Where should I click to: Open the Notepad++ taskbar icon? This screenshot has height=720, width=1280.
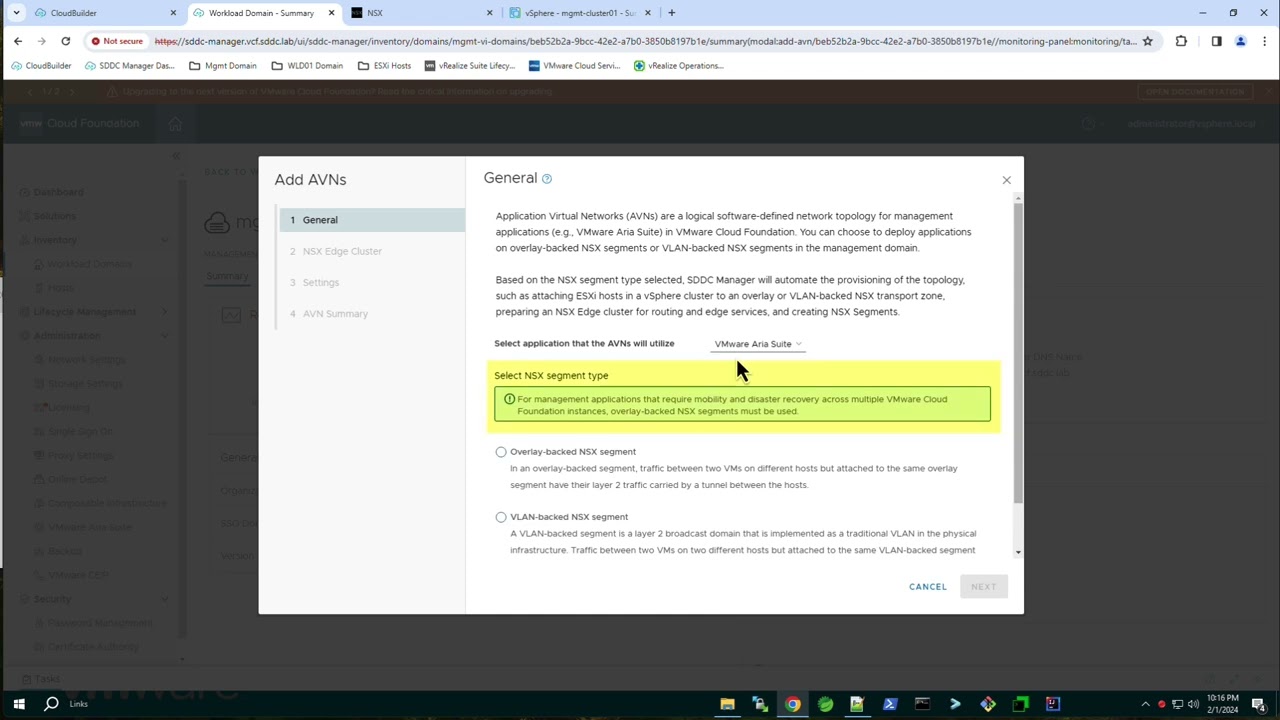click(857, 704)
